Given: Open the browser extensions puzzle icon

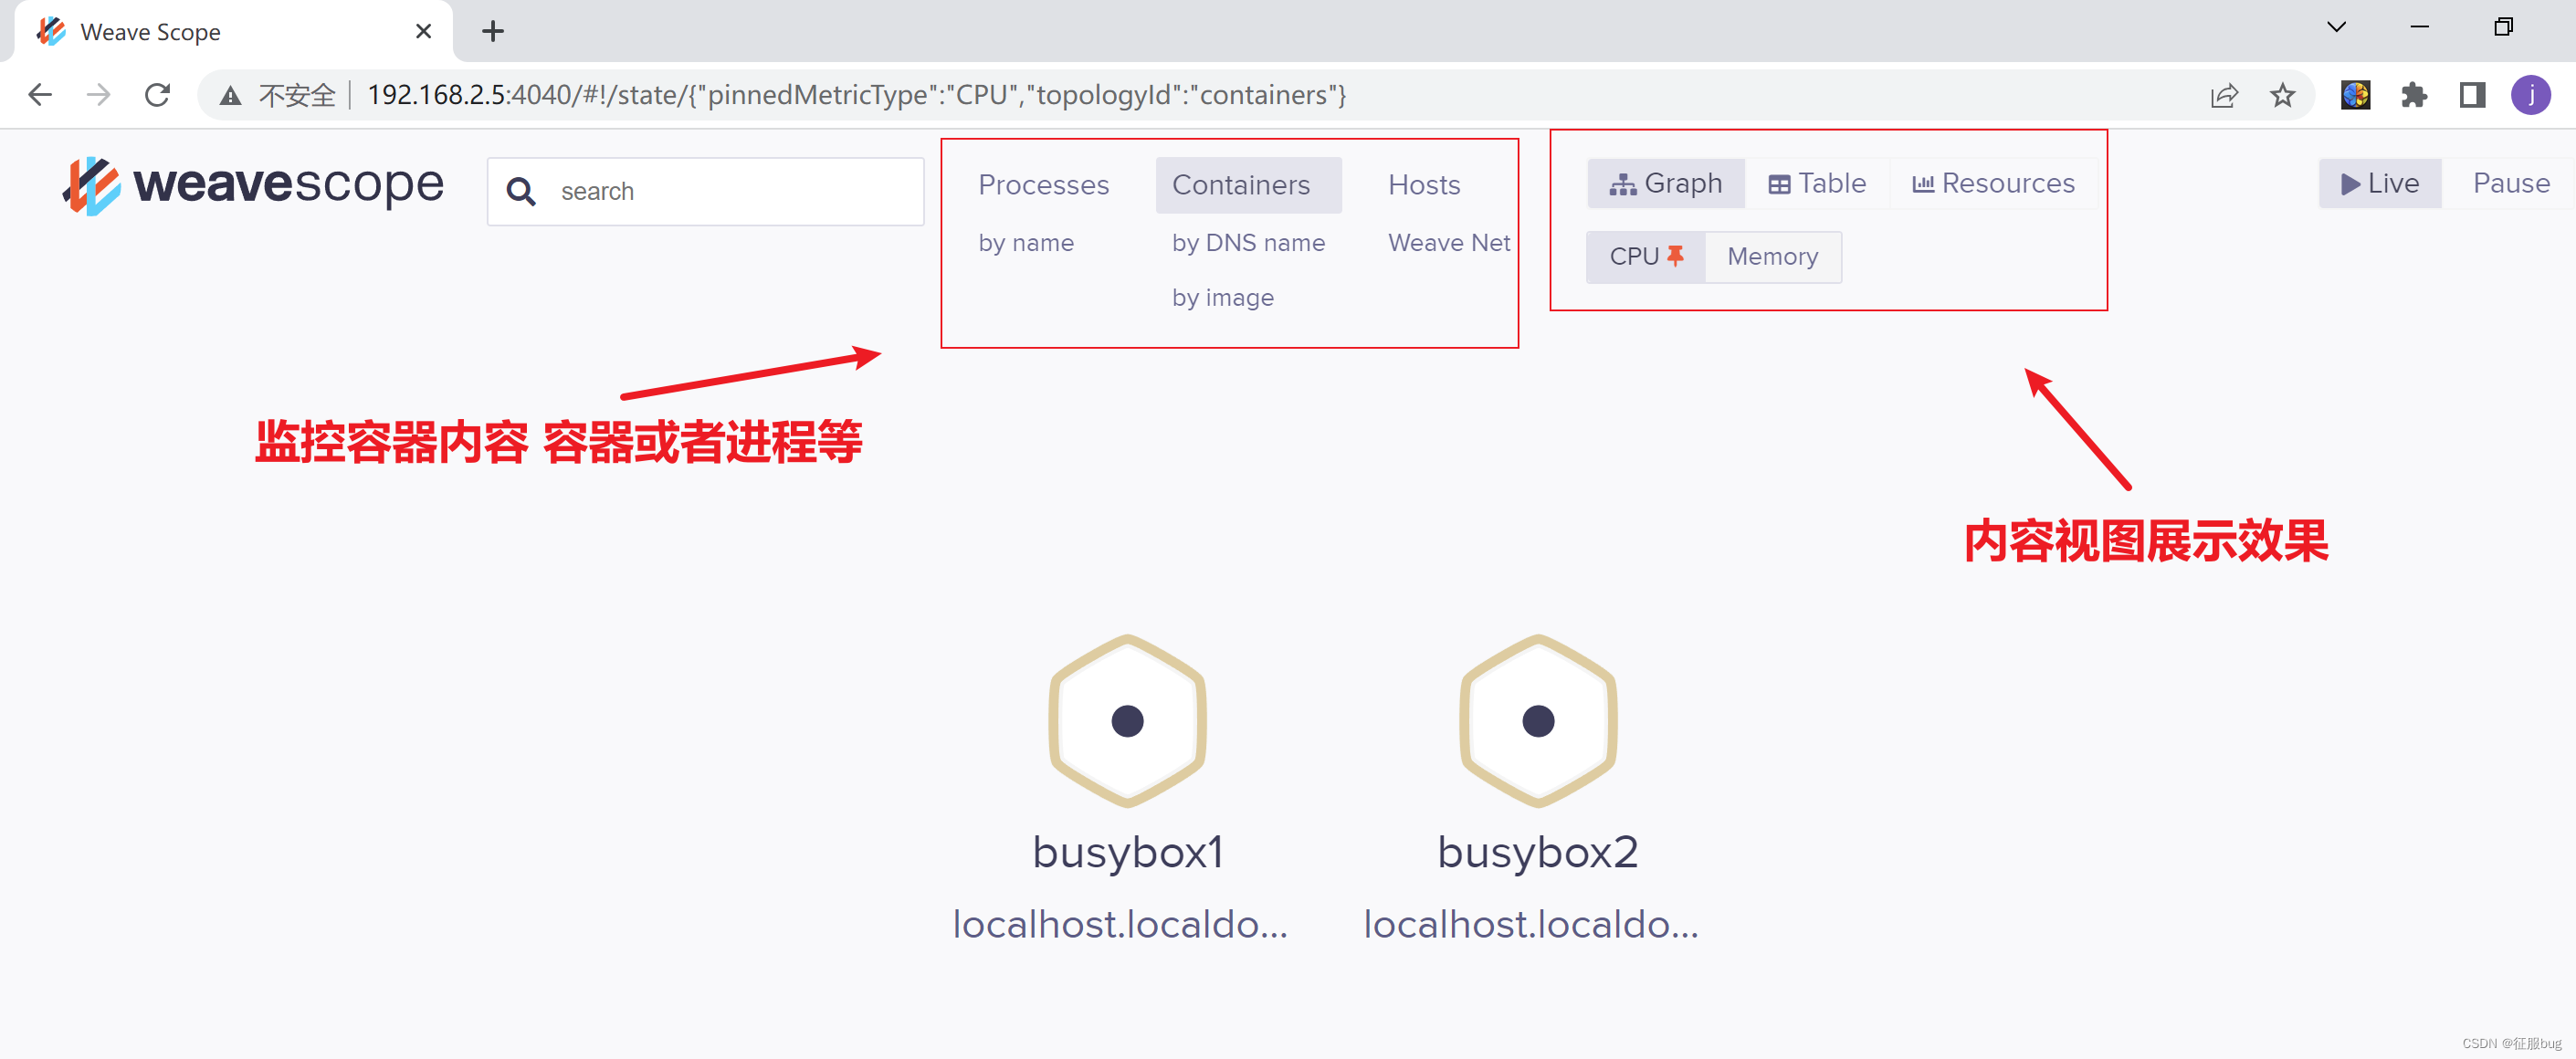Looking at the screenshot, I should coord(2413,95).
